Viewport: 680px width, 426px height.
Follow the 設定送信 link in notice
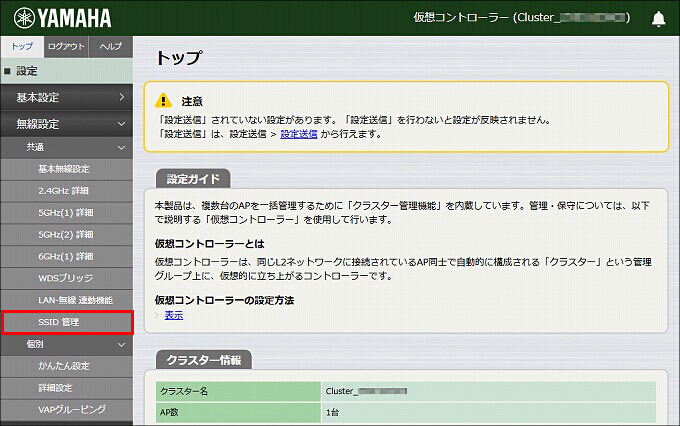click(299, 134)
